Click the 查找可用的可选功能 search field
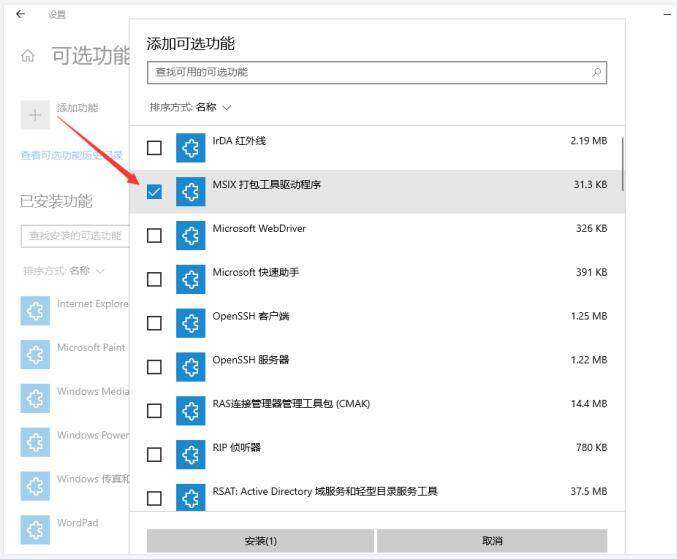Screen dimensions: 677x559 377,72
